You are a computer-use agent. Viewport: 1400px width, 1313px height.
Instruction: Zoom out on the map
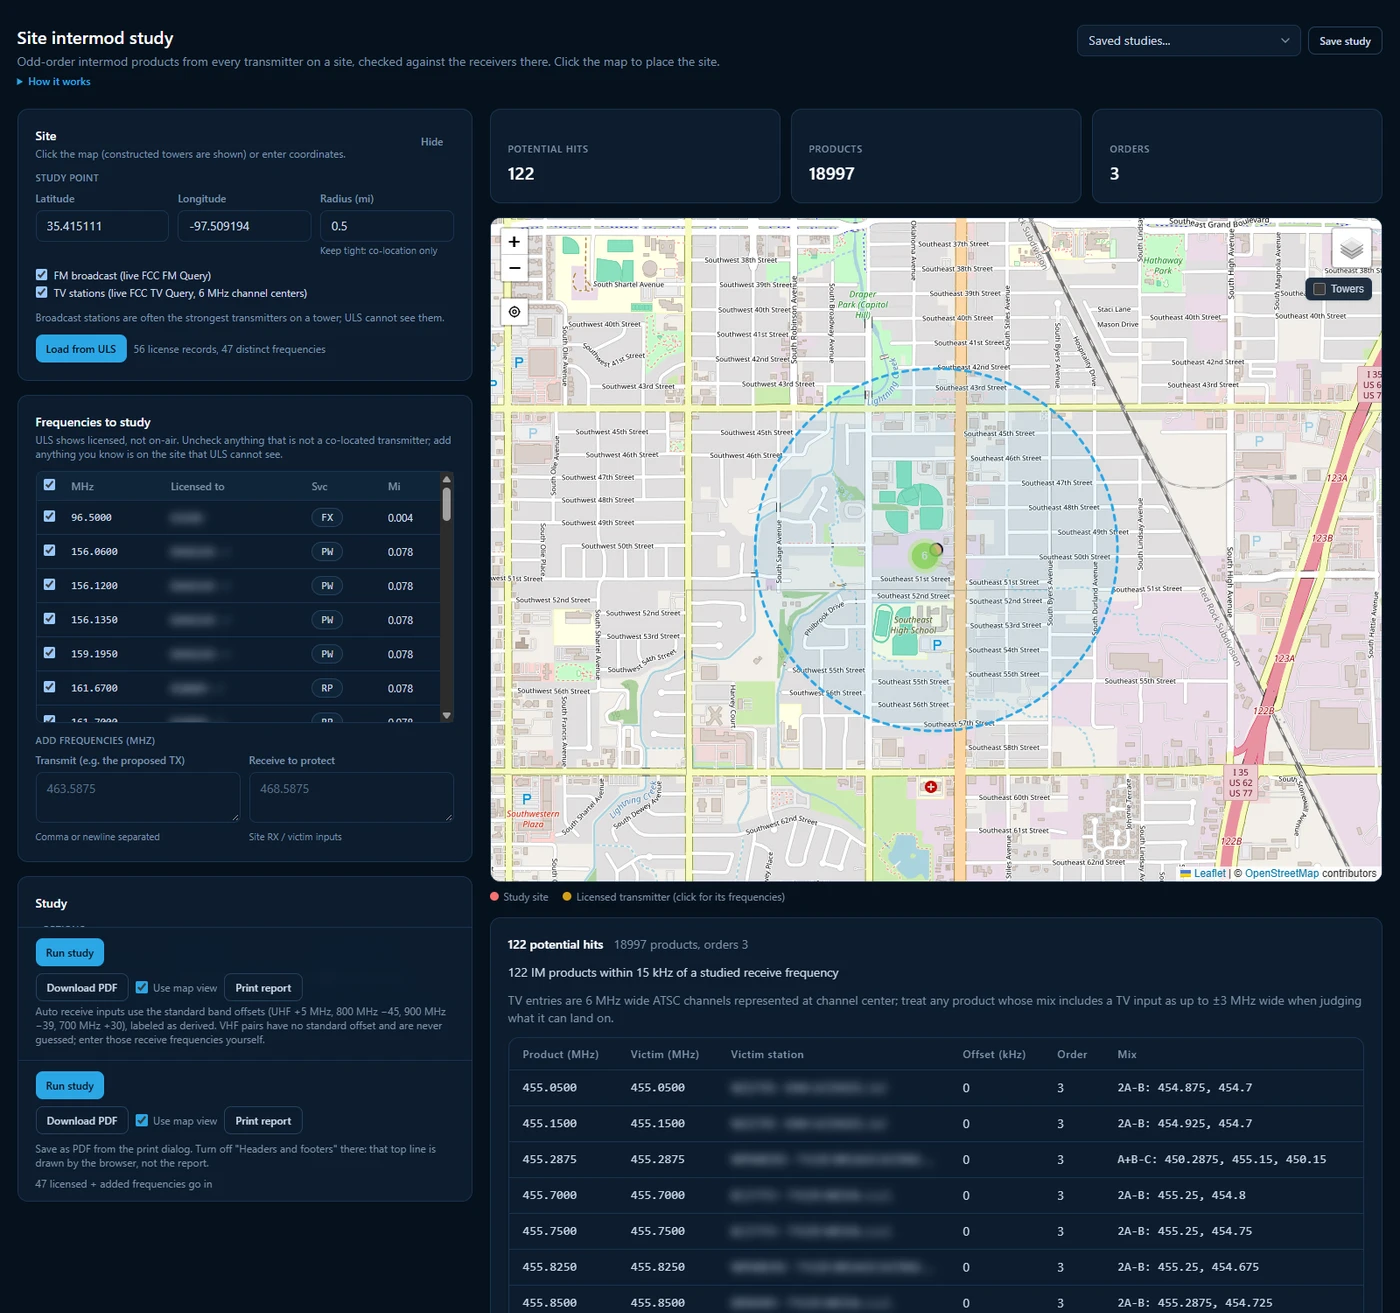point(514,268)
